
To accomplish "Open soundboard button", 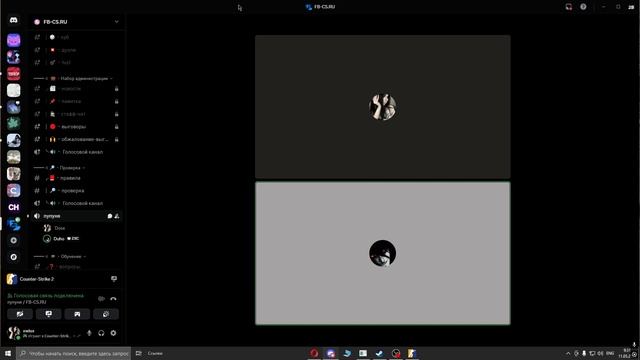I will pos(106,314).
